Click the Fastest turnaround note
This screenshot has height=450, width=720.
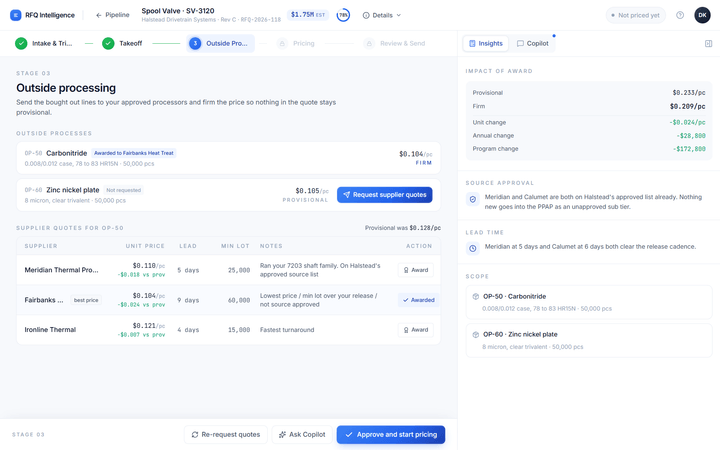[287, 330]
